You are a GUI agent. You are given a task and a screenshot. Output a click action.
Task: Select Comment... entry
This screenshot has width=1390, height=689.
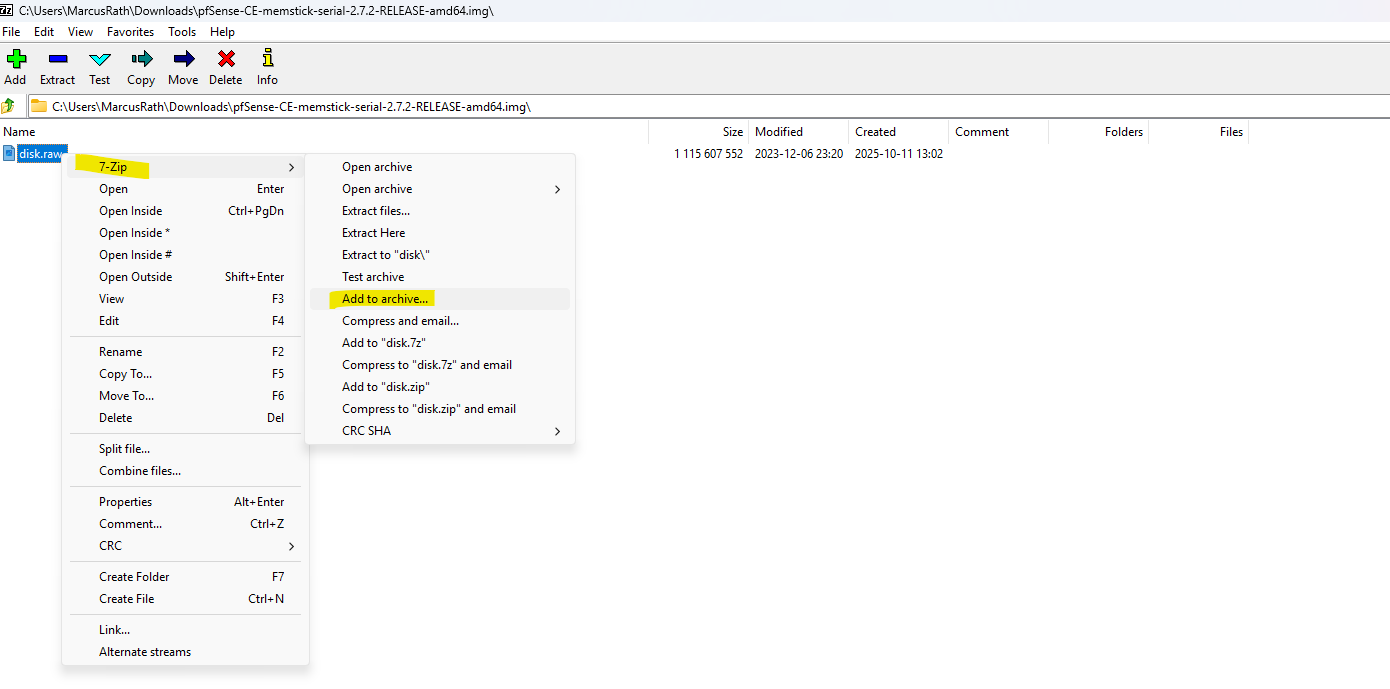coord(185,524)
